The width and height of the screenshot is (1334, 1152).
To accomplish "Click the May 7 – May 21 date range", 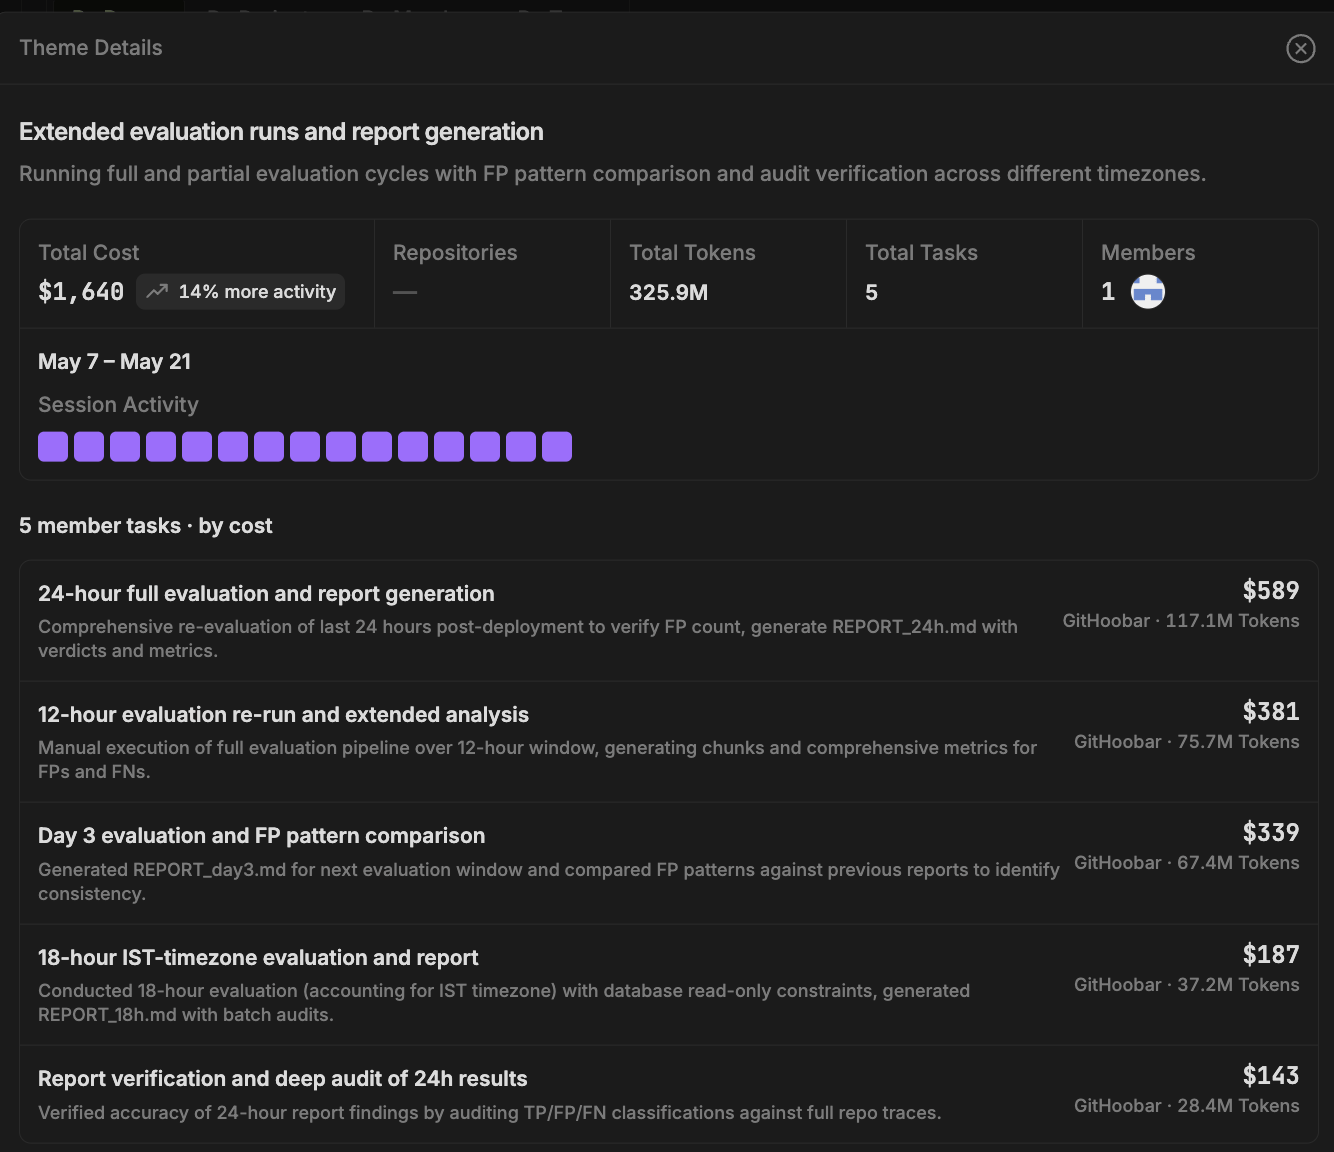I will 114,362.
